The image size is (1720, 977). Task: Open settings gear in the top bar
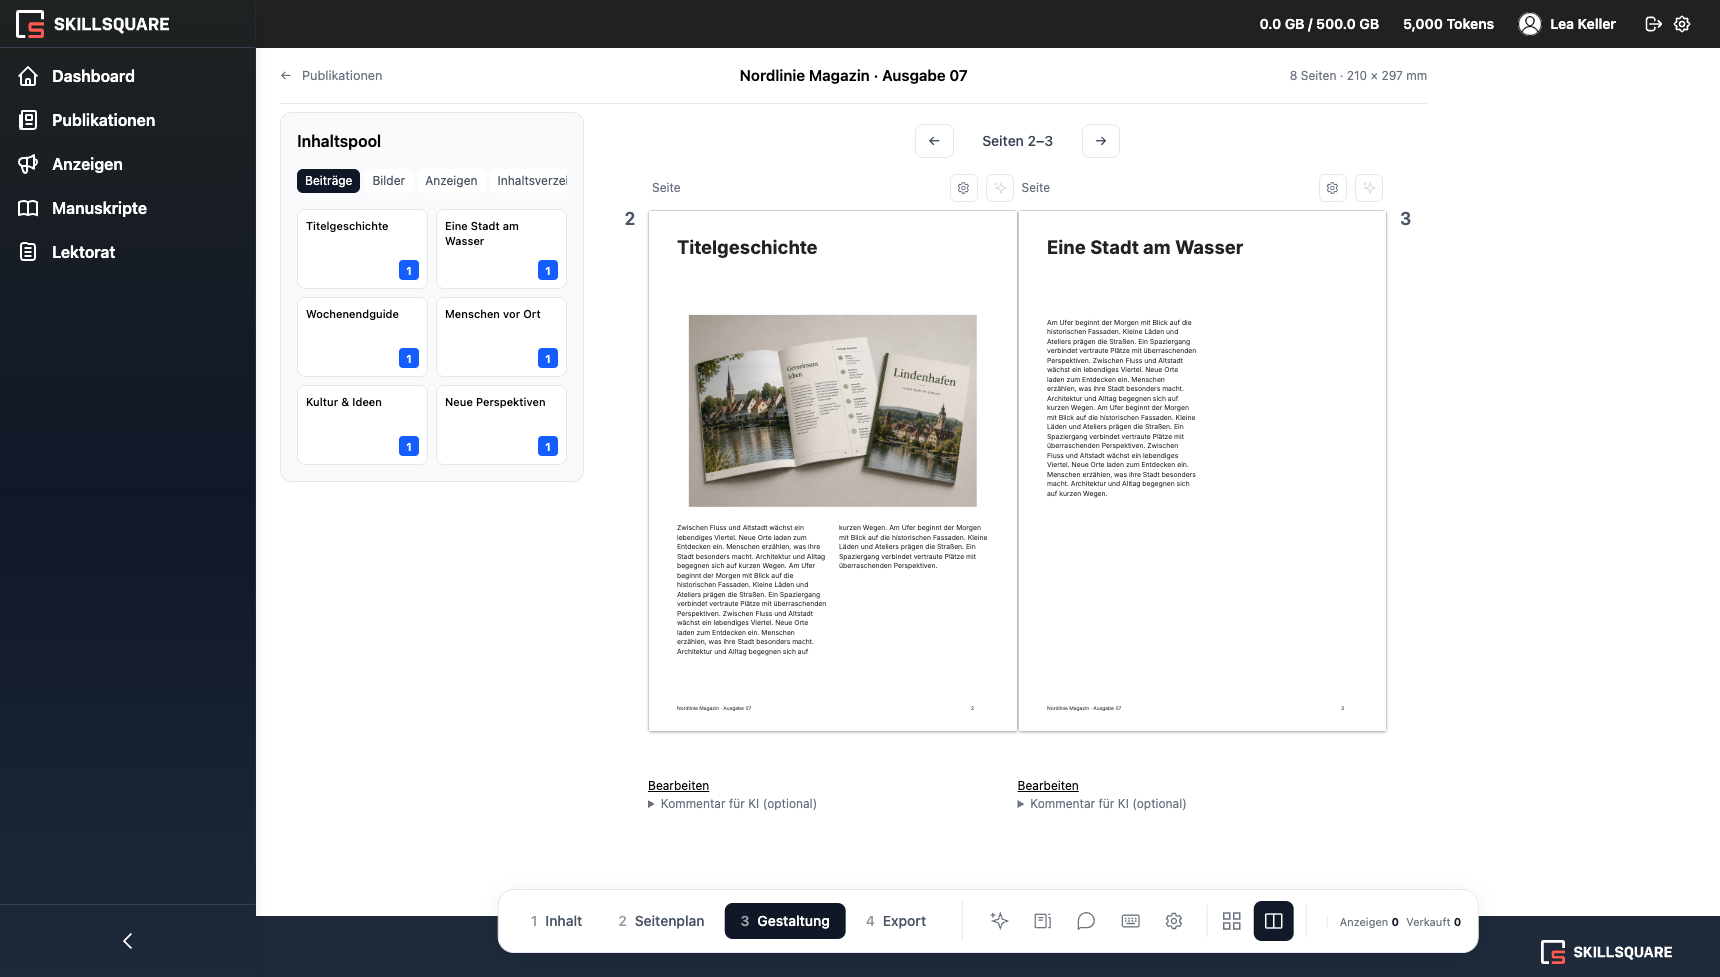[x=1682, y=24]
